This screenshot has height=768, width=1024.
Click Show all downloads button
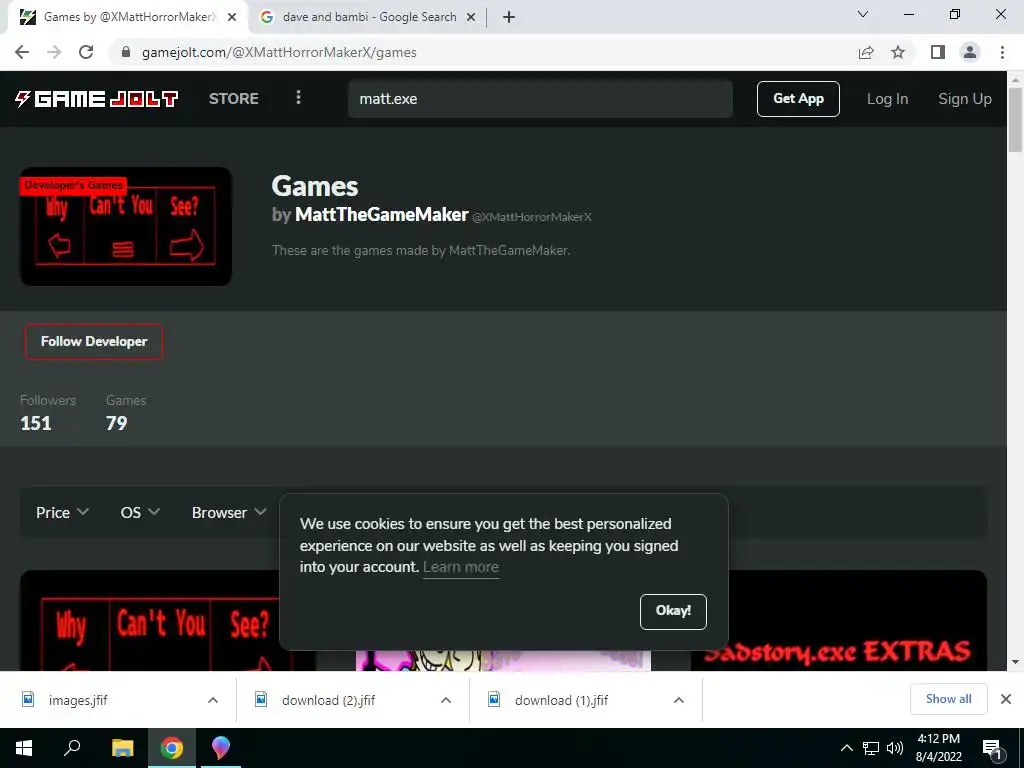coord(948,699)
